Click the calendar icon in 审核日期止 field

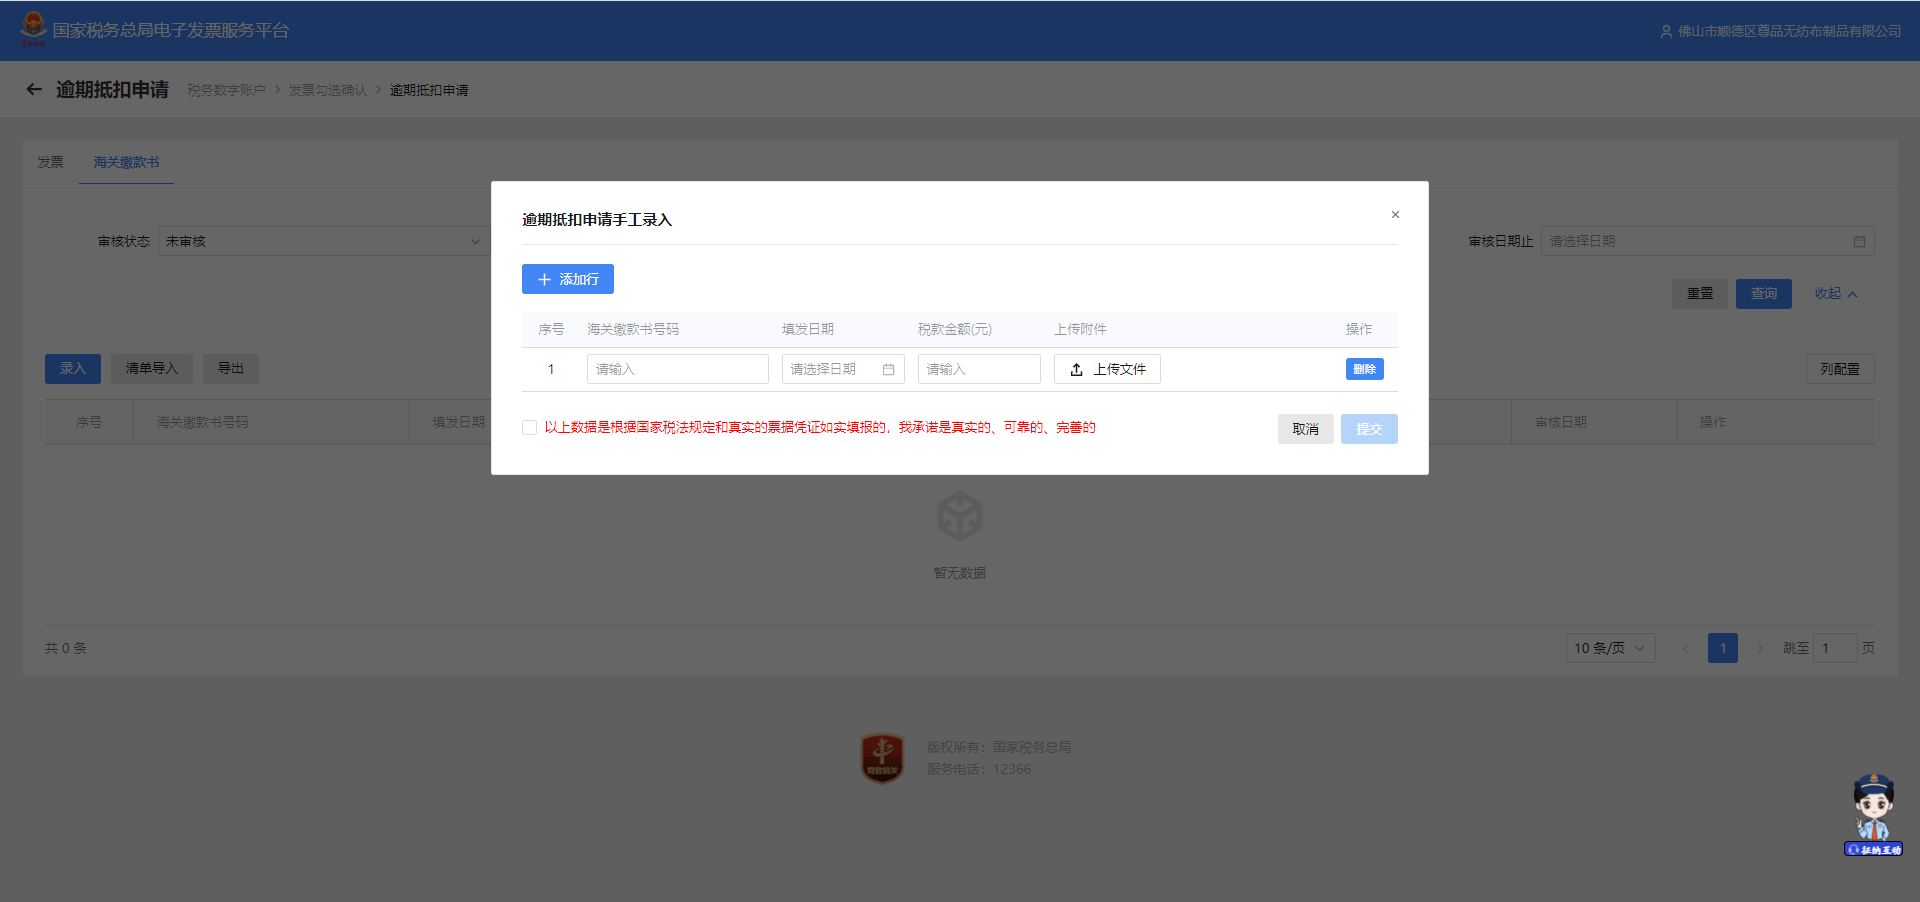coord(1859,242)
